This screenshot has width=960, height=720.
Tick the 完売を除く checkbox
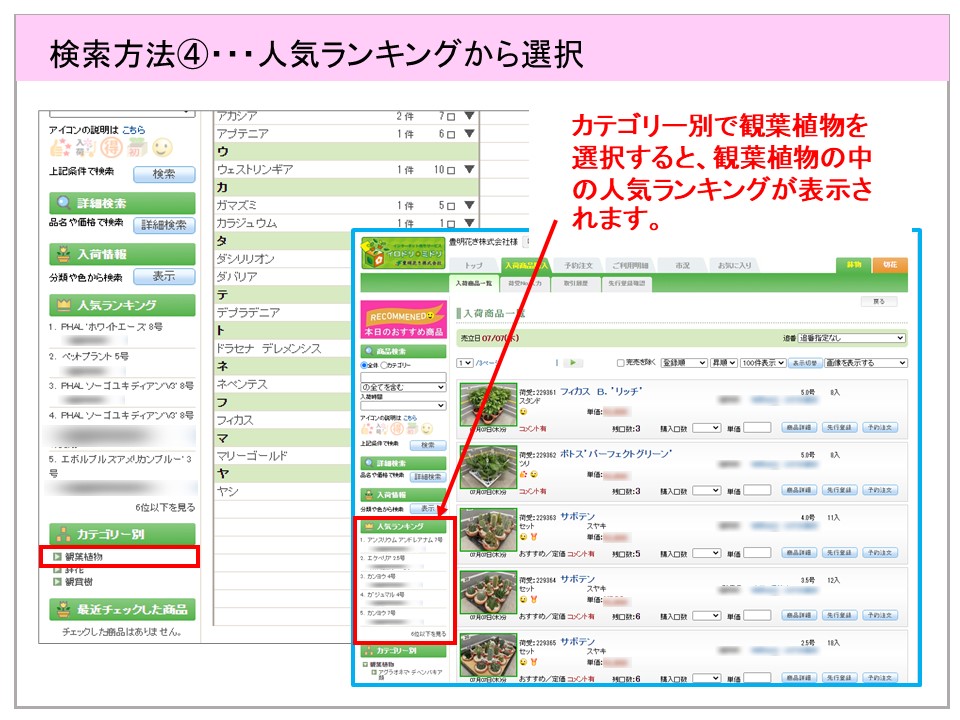(x=621, y=363)
